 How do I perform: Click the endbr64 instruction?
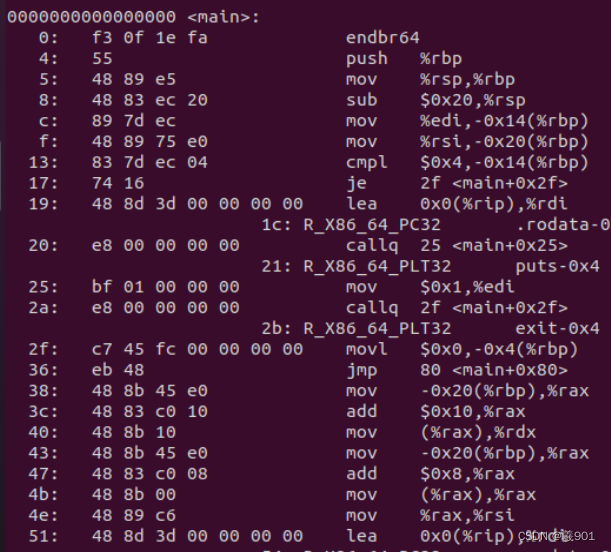(383, 38)
